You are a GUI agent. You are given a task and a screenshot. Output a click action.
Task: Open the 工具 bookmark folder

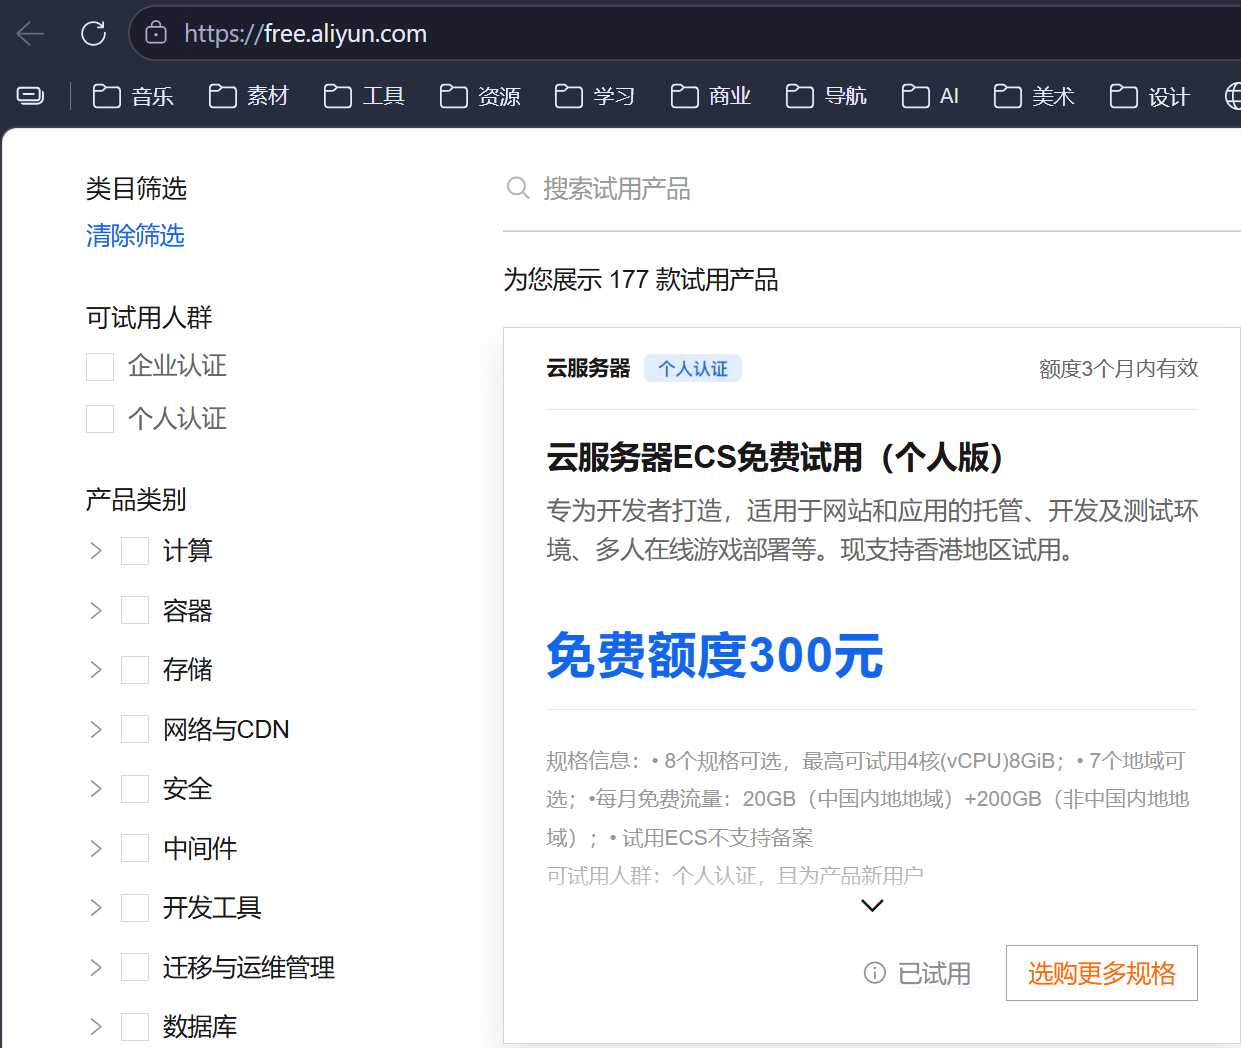pos(364,96)
